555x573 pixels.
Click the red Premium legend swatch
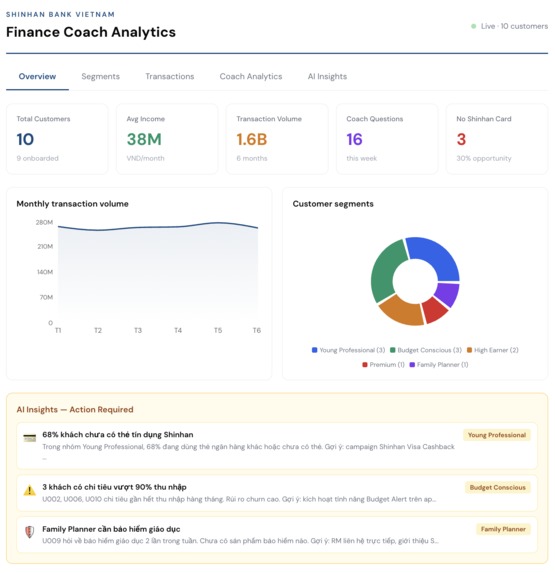tap(365, 365)
